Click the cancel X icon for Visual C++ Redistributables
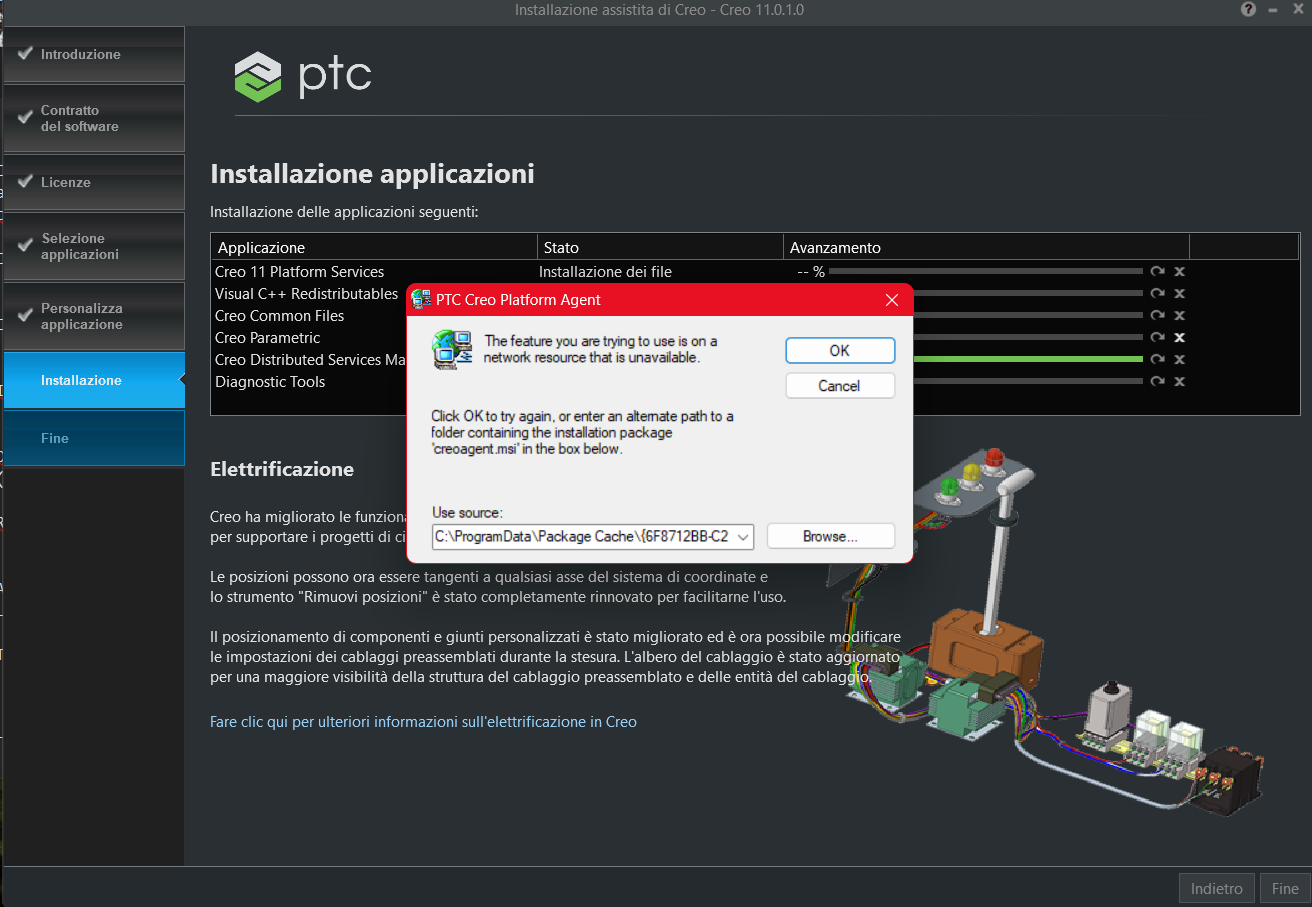Screen dimensions: 1312x907 coord(1180,293)
